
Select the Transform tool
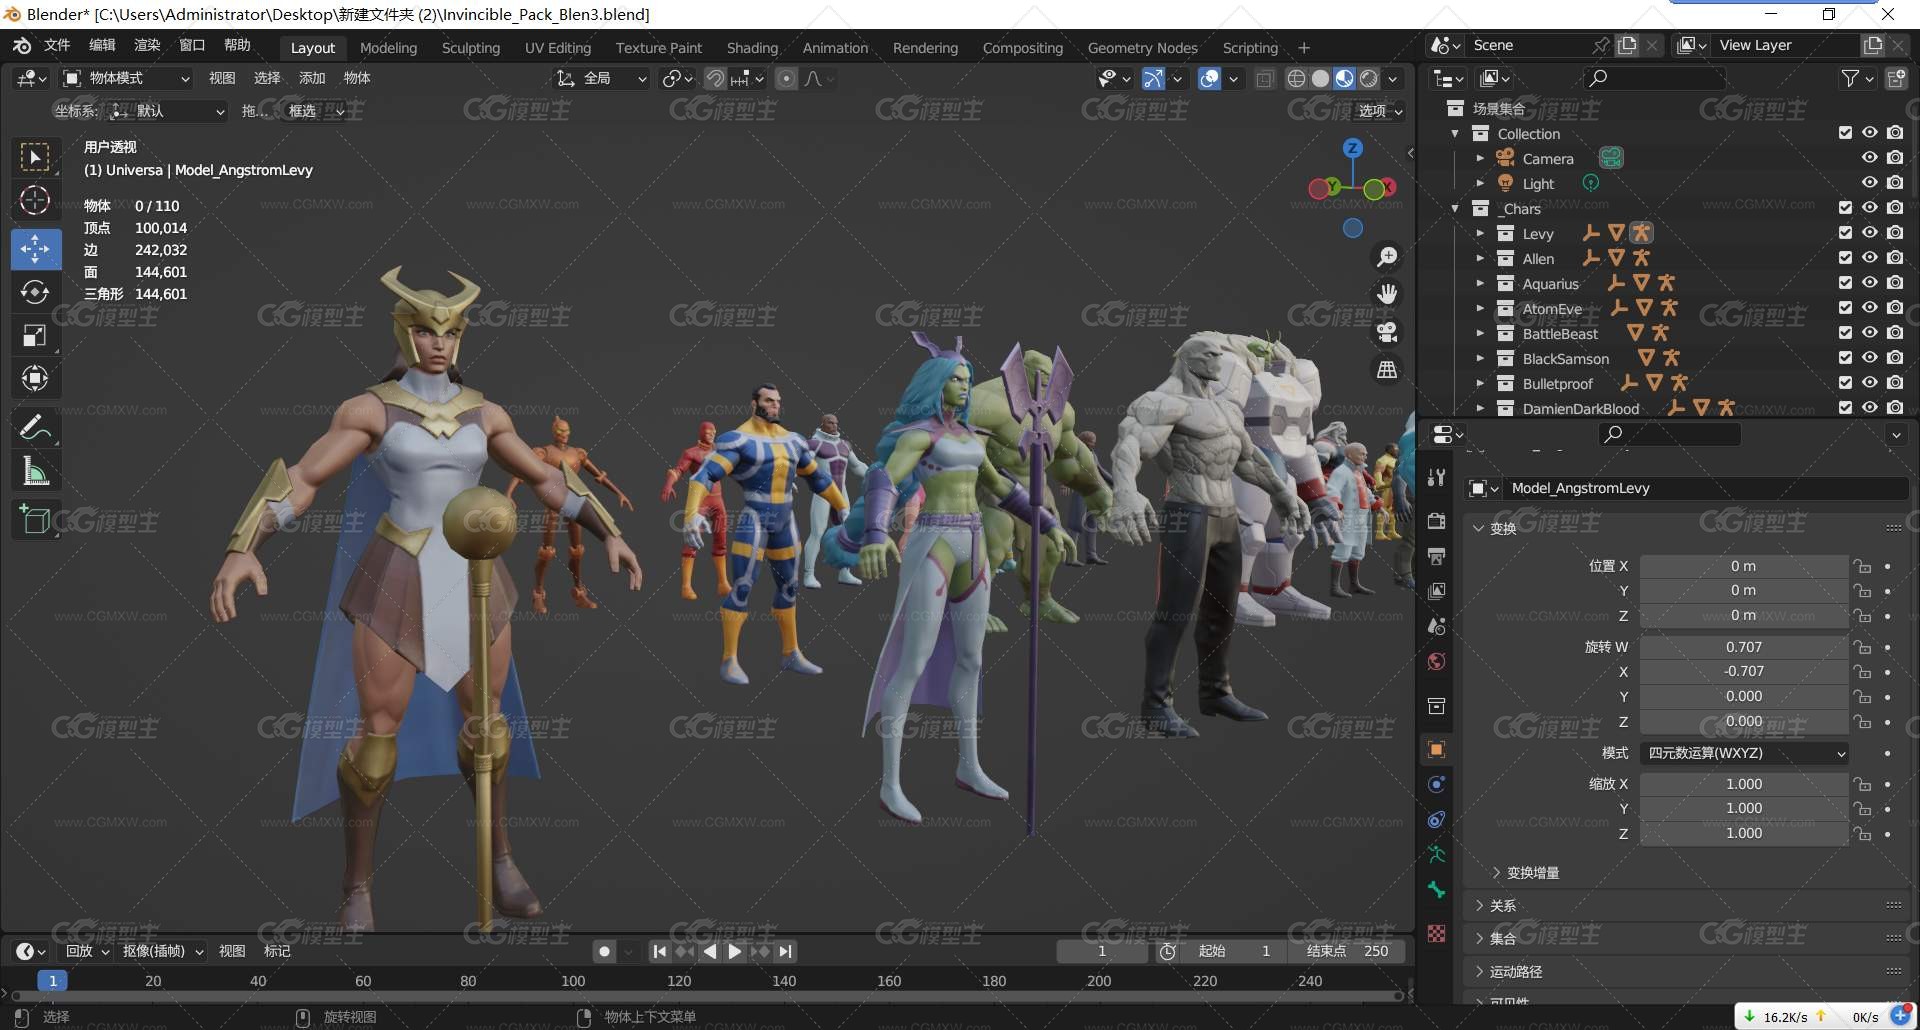(35, 379)
